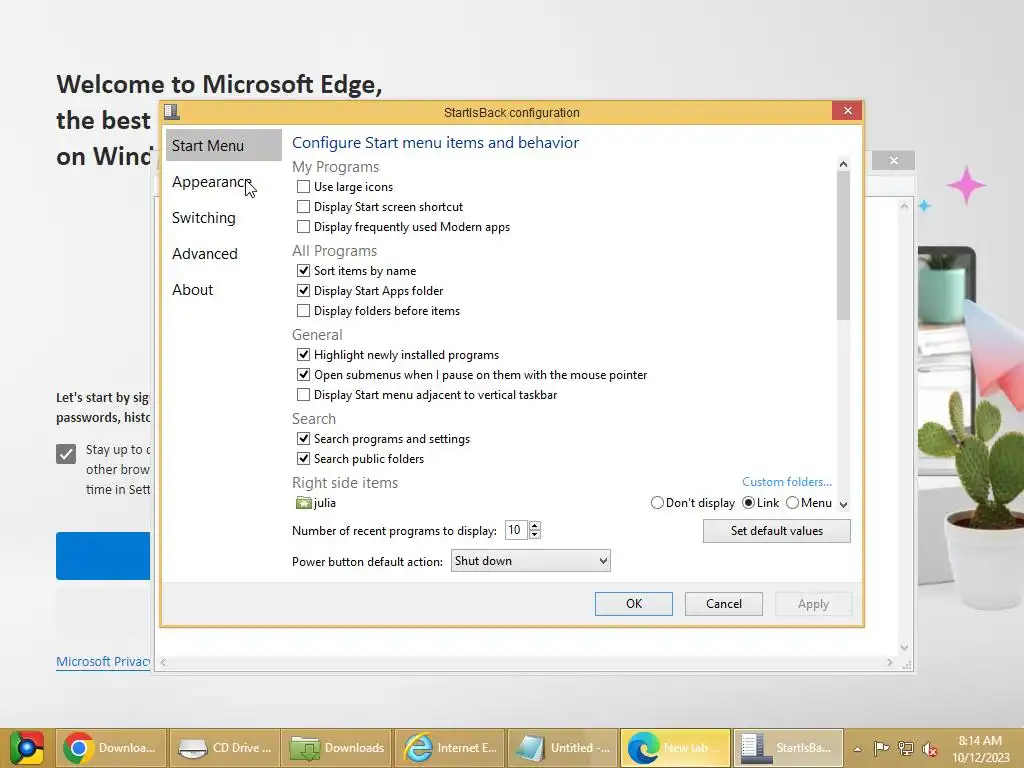Click background window vertical scroll up arrow
The height and width of the screenshot is (768, 1024).
click(x=904, y=206)
